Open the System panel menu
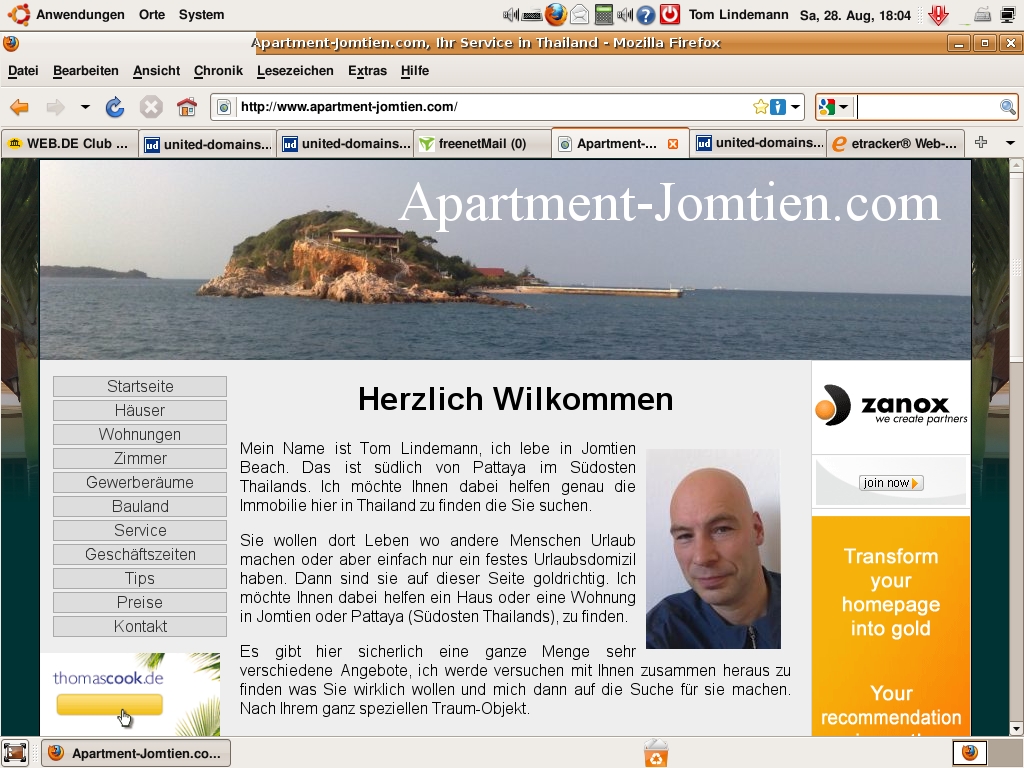The width and height of the screenshot is (1024, 768). click(201, 14)
